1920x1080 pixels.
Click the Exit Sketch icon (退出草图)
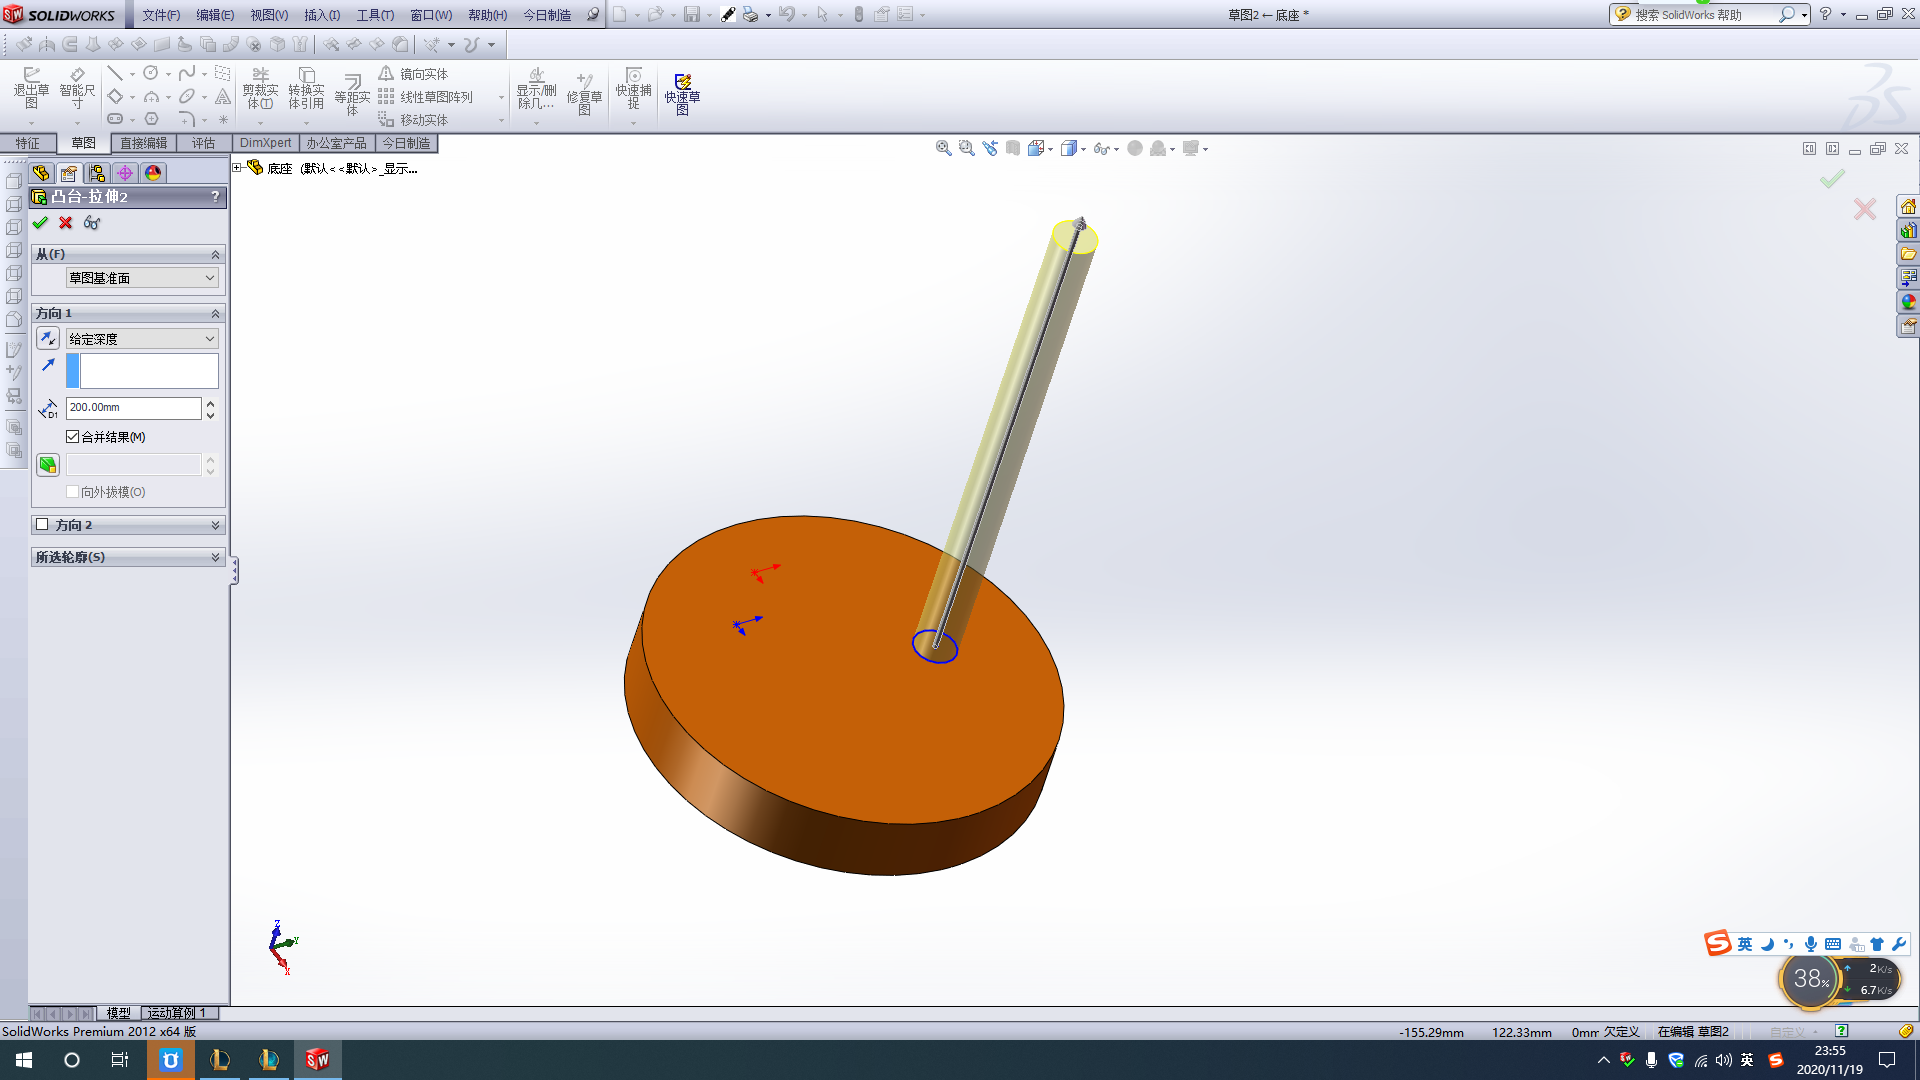31,89
